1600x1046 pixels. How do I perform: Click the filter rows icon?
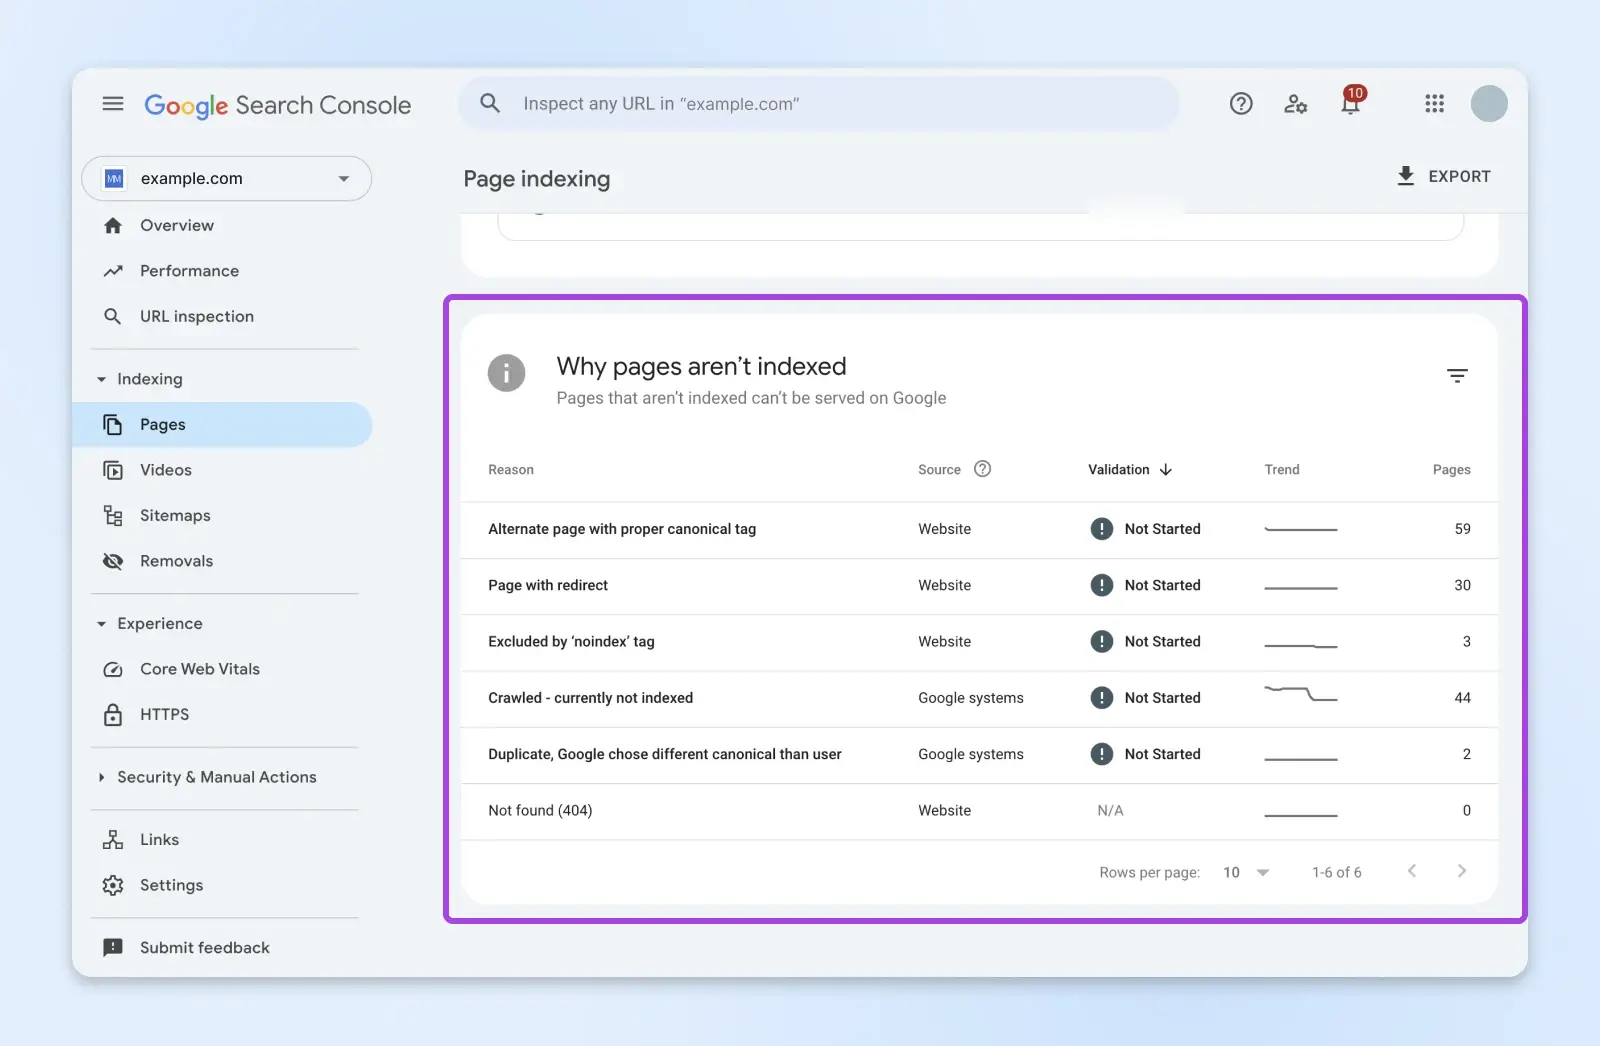[x=1457, y=376]
